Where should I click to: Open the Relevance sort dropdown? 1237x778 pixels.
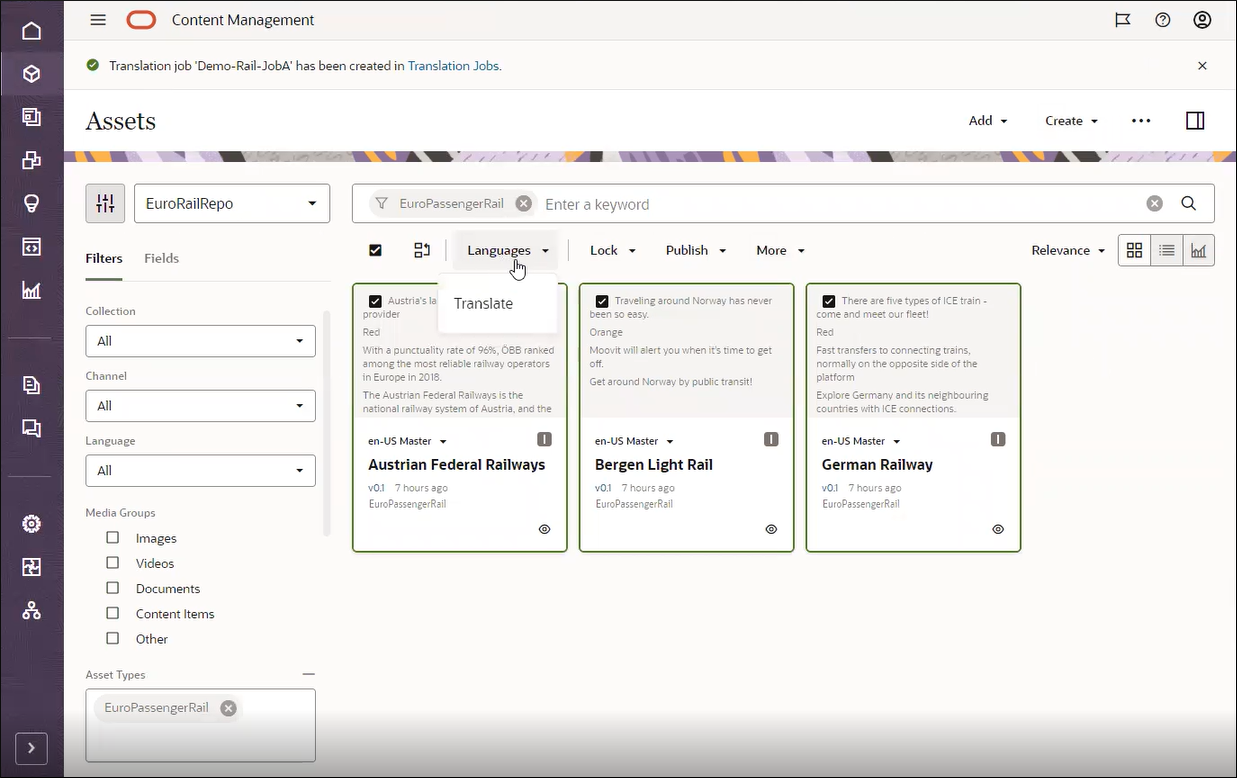[1068, 250]
